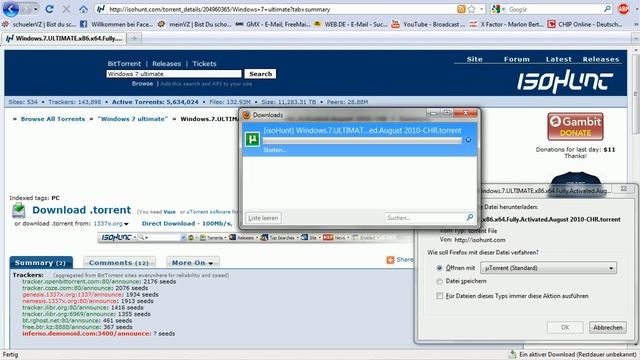Click the YouTube bookmark icon
This screenshot has width=640, height=360.
click(x=395, y=24)
